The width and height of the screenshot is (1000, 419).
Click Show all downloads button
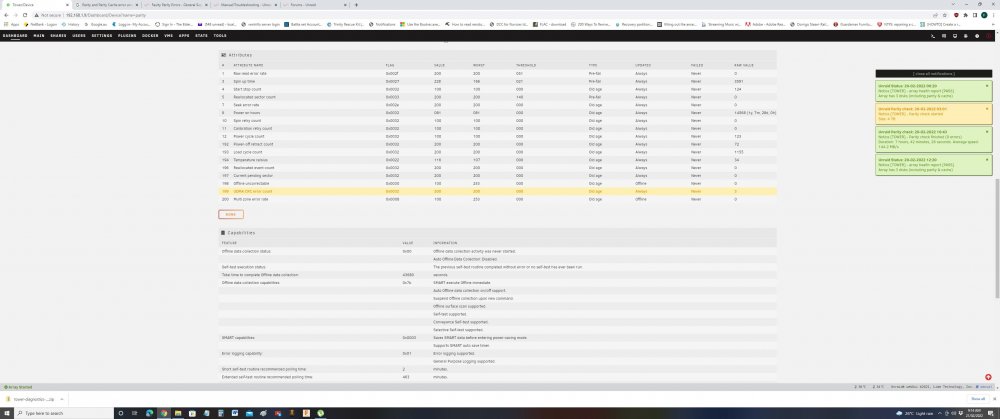[x=978, y=399]
